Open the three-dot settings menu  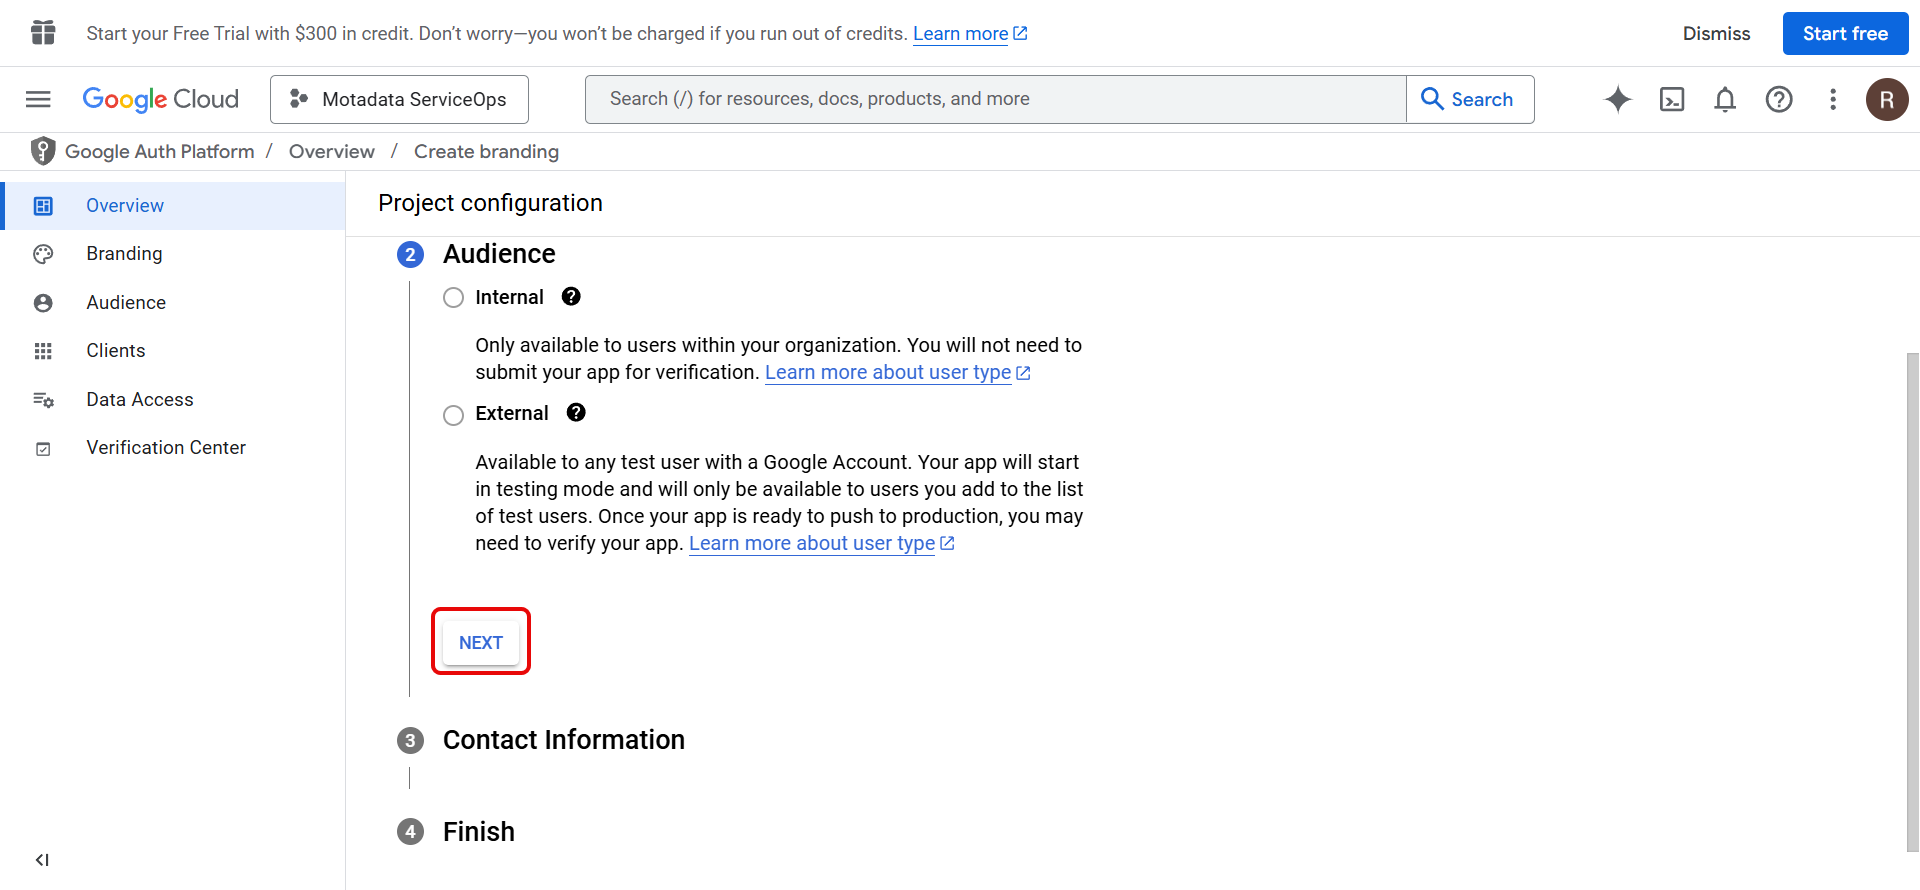(1832, 99)
